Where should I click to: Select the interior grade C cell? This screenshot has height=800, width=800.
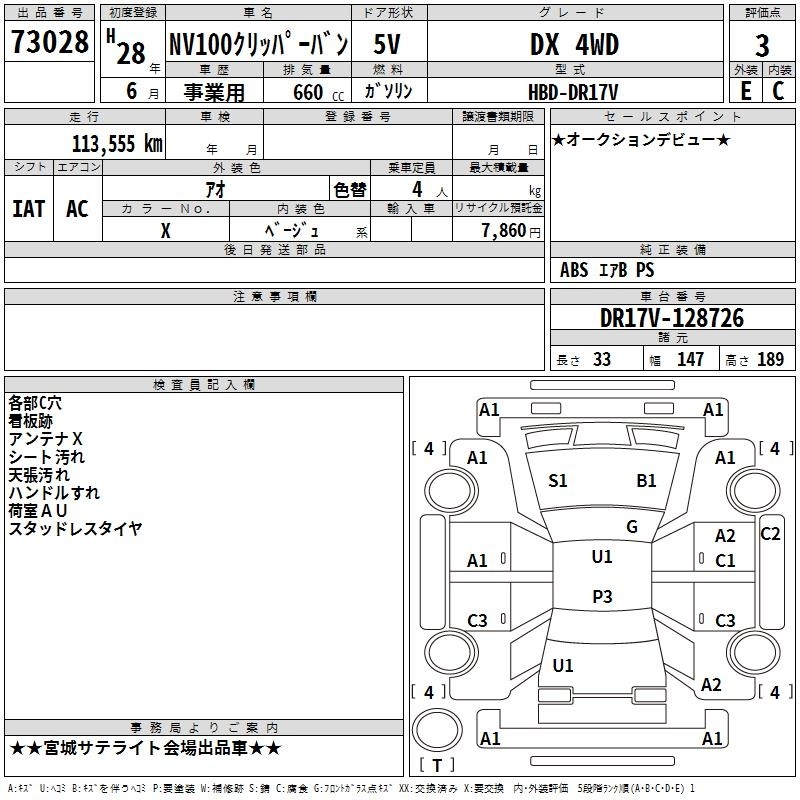pyautogui.click(x=779, y=90)
